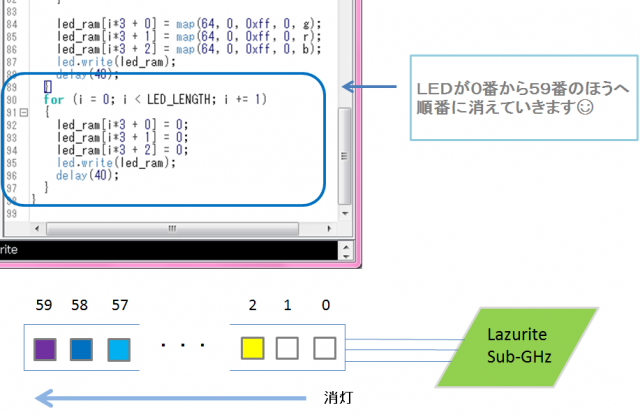Screen dimensions: 640x417
Task: Click the purple LED square number 59
Action: click(45, 349)
